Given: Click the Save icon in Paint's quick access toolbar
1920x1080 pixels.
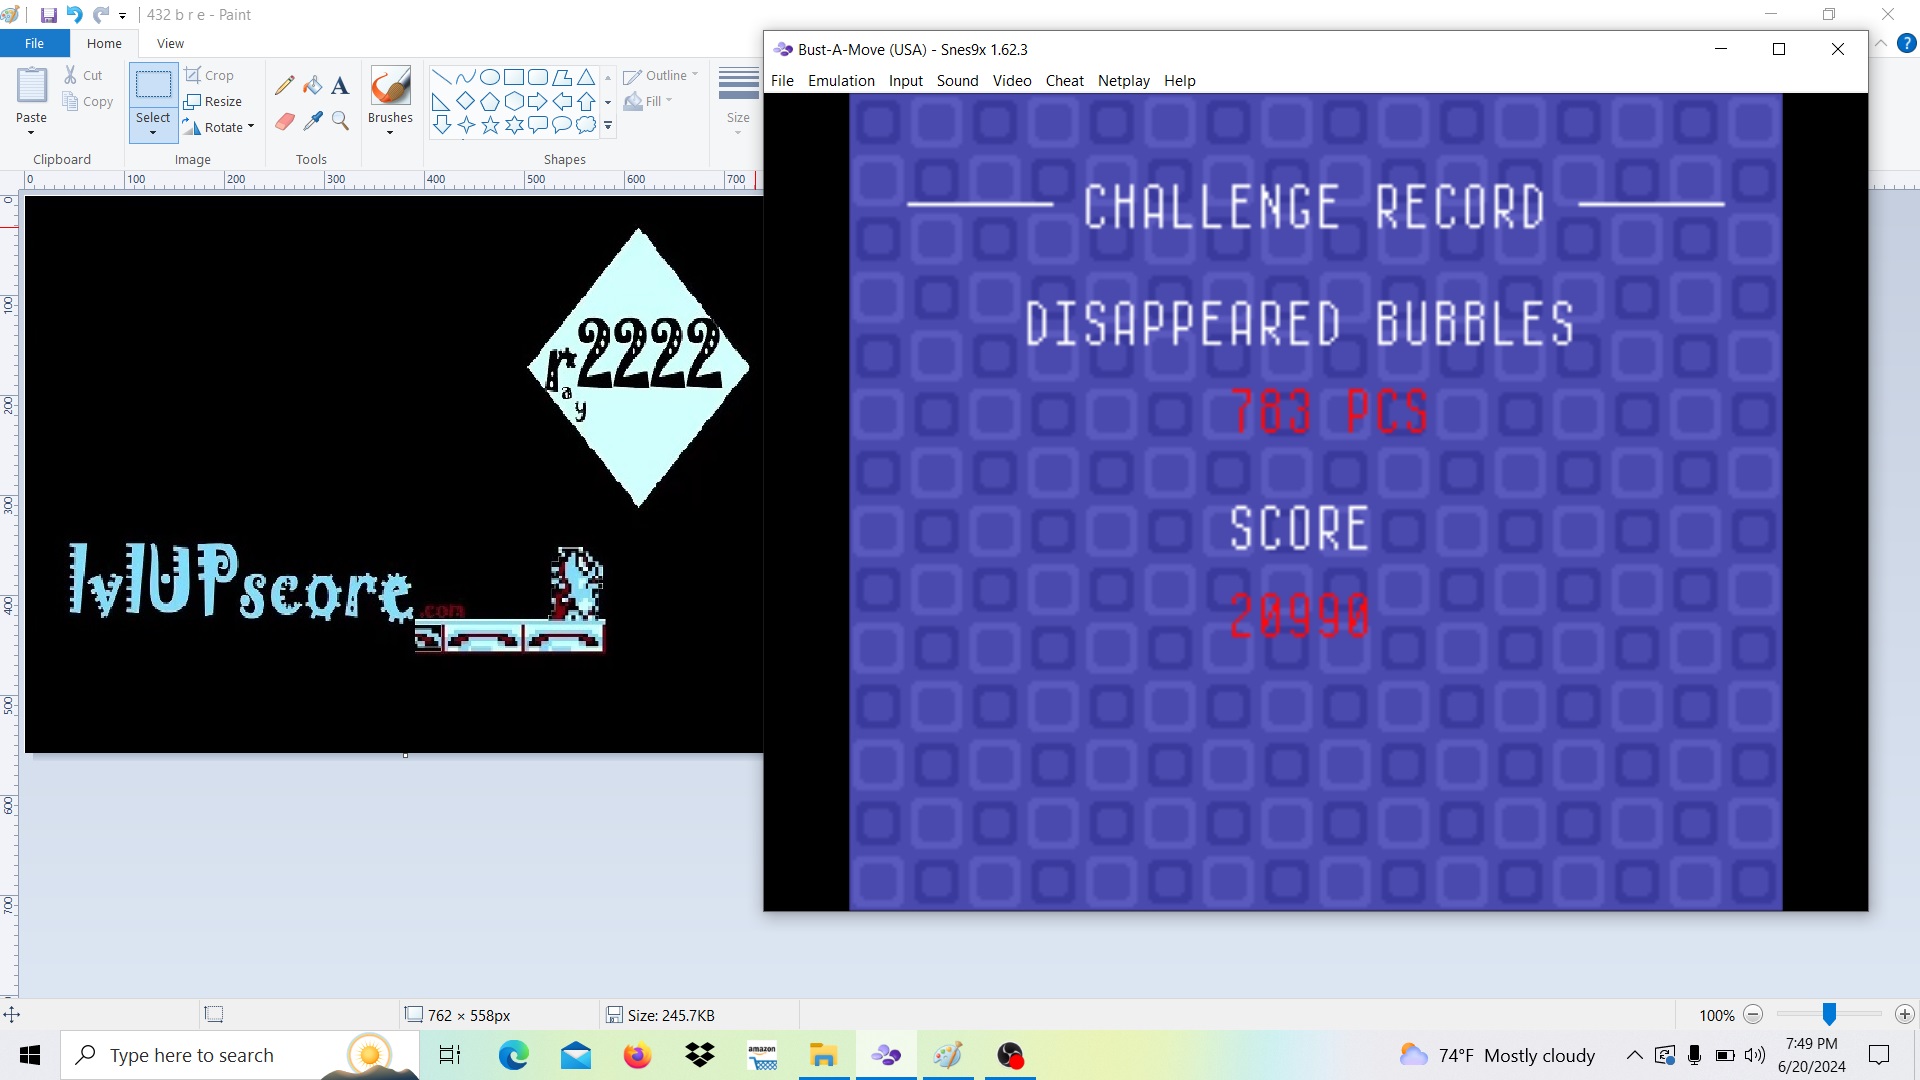Looking at the screenshot, I should 48,15.
